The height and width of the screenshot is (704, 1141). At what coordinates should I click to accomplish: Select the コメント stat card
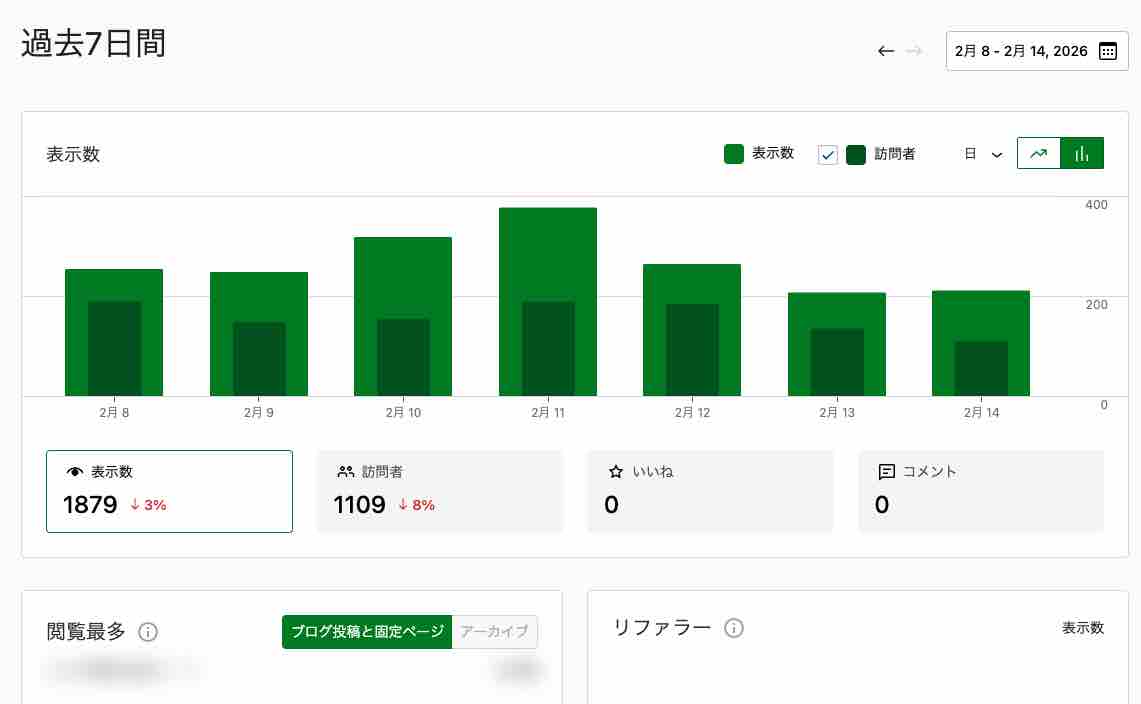tap(980, 491)
